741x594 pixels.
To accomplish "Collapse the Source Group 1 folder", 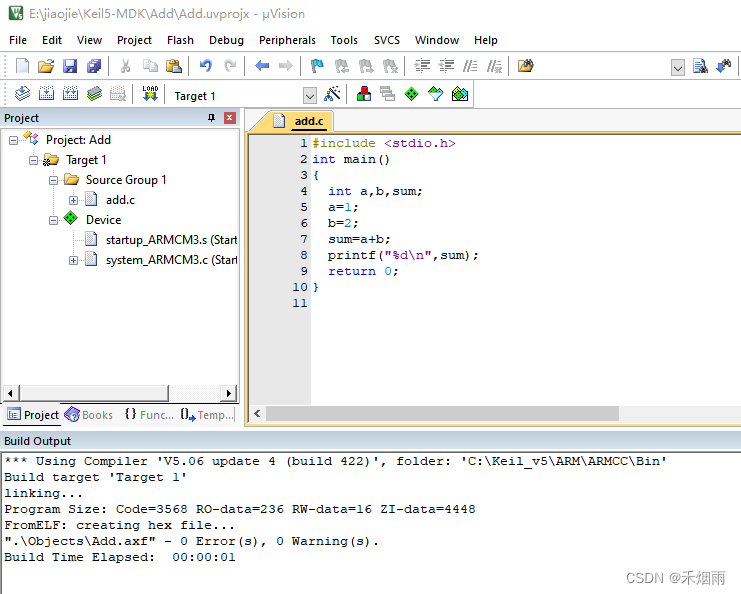I will [x=54, y=180].
